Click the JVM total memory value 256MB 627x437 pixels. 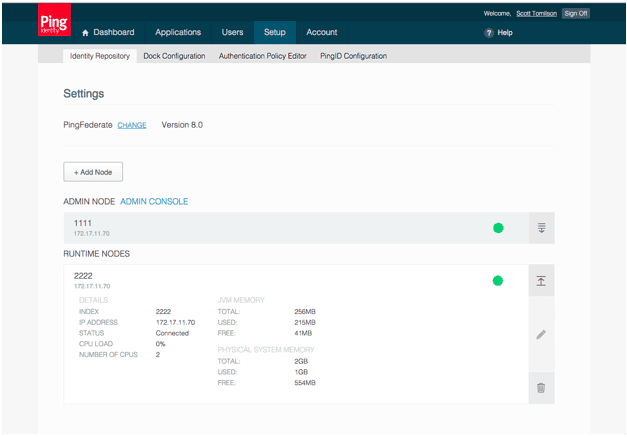click(305, 311)
